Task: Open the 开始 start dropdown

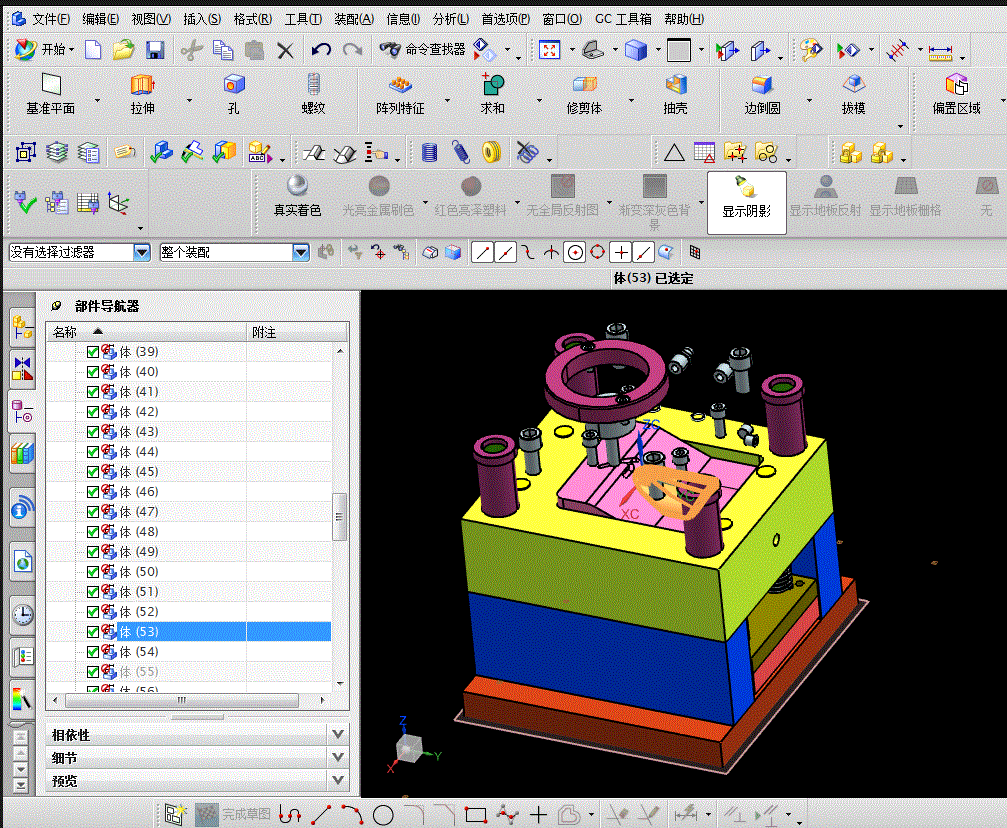Action: tap(44, 49)
